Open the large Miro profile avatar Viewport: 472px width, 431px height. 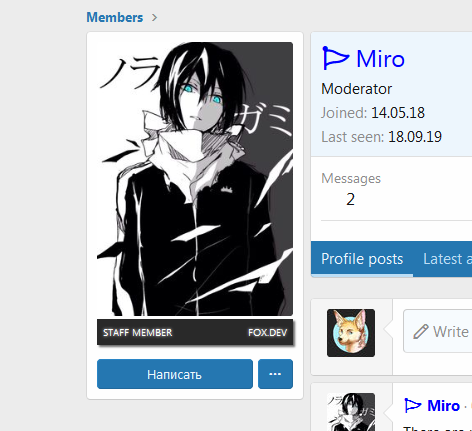[195, 179]
